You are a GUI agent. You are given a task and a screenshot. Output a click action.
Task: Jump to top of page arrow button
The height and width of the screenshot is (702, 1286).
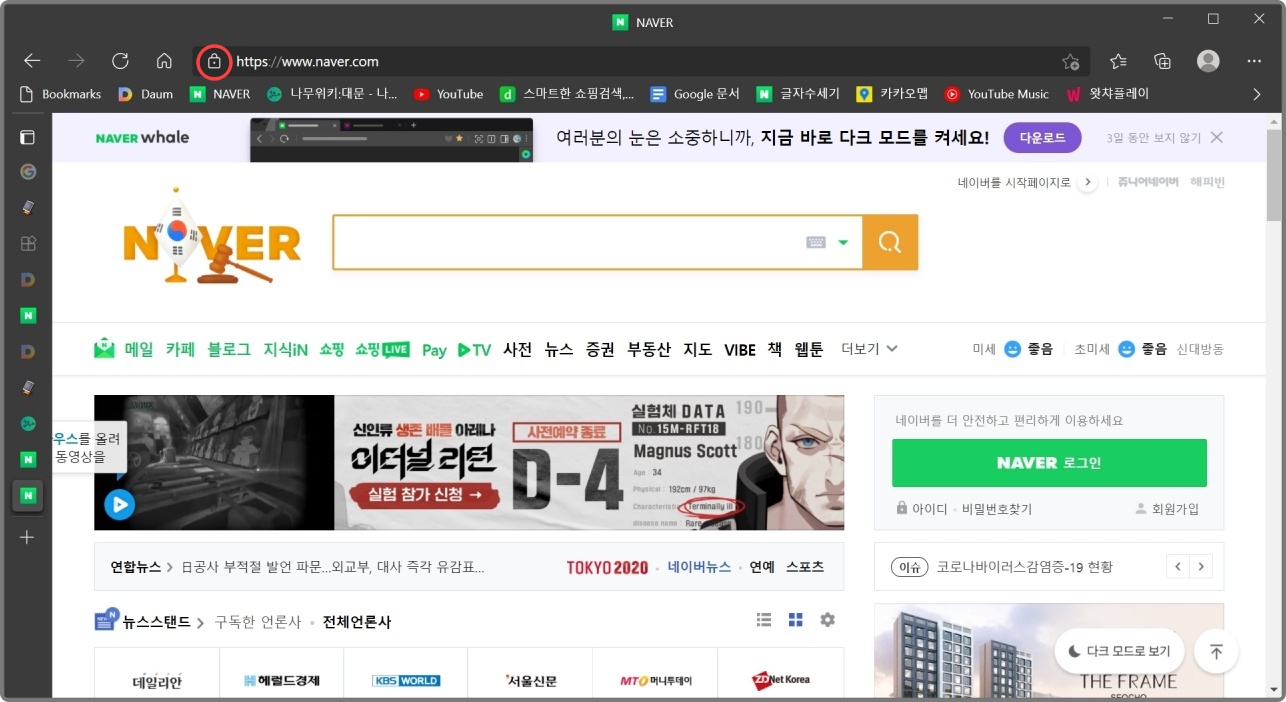point(1216,652)
